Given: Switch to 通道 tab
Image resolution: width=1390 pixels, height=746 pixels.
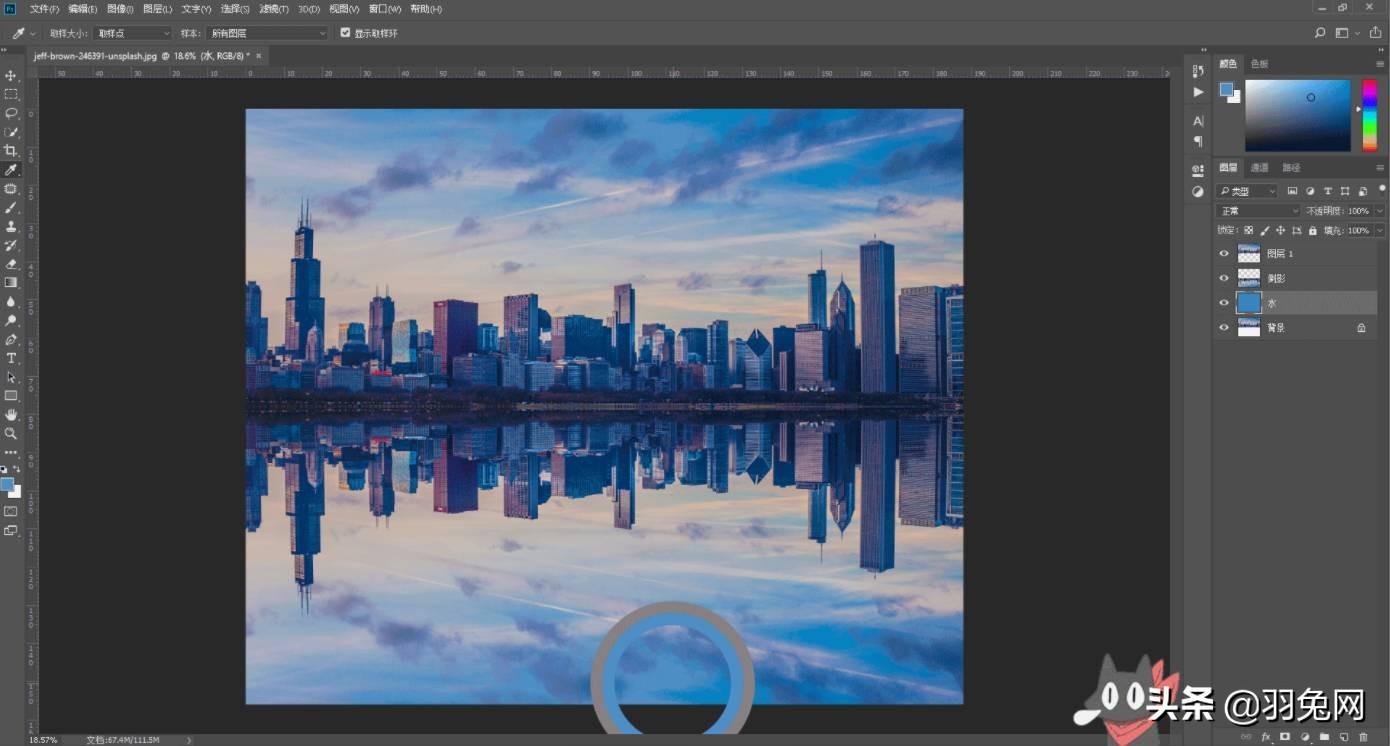Looking at the screenshot, I should [1260, 167].
